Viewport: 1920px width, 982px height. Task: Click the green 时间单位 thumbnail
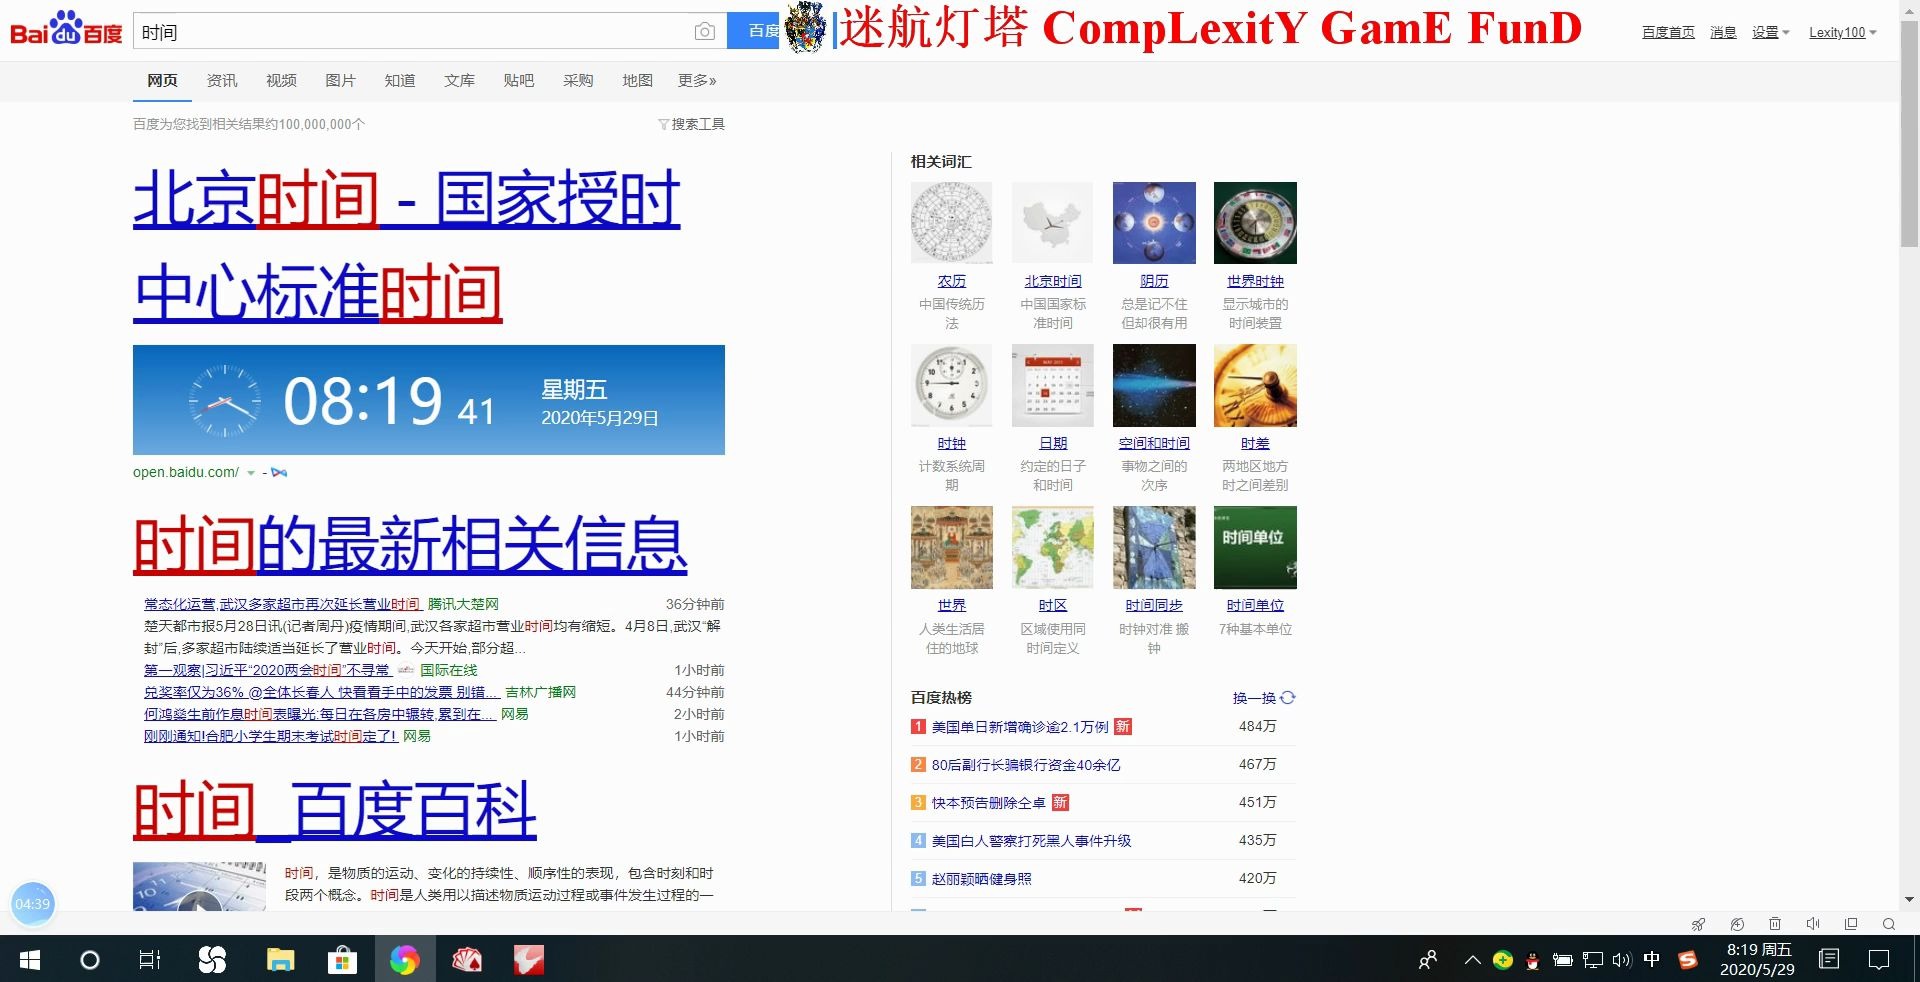point(1255,547)
